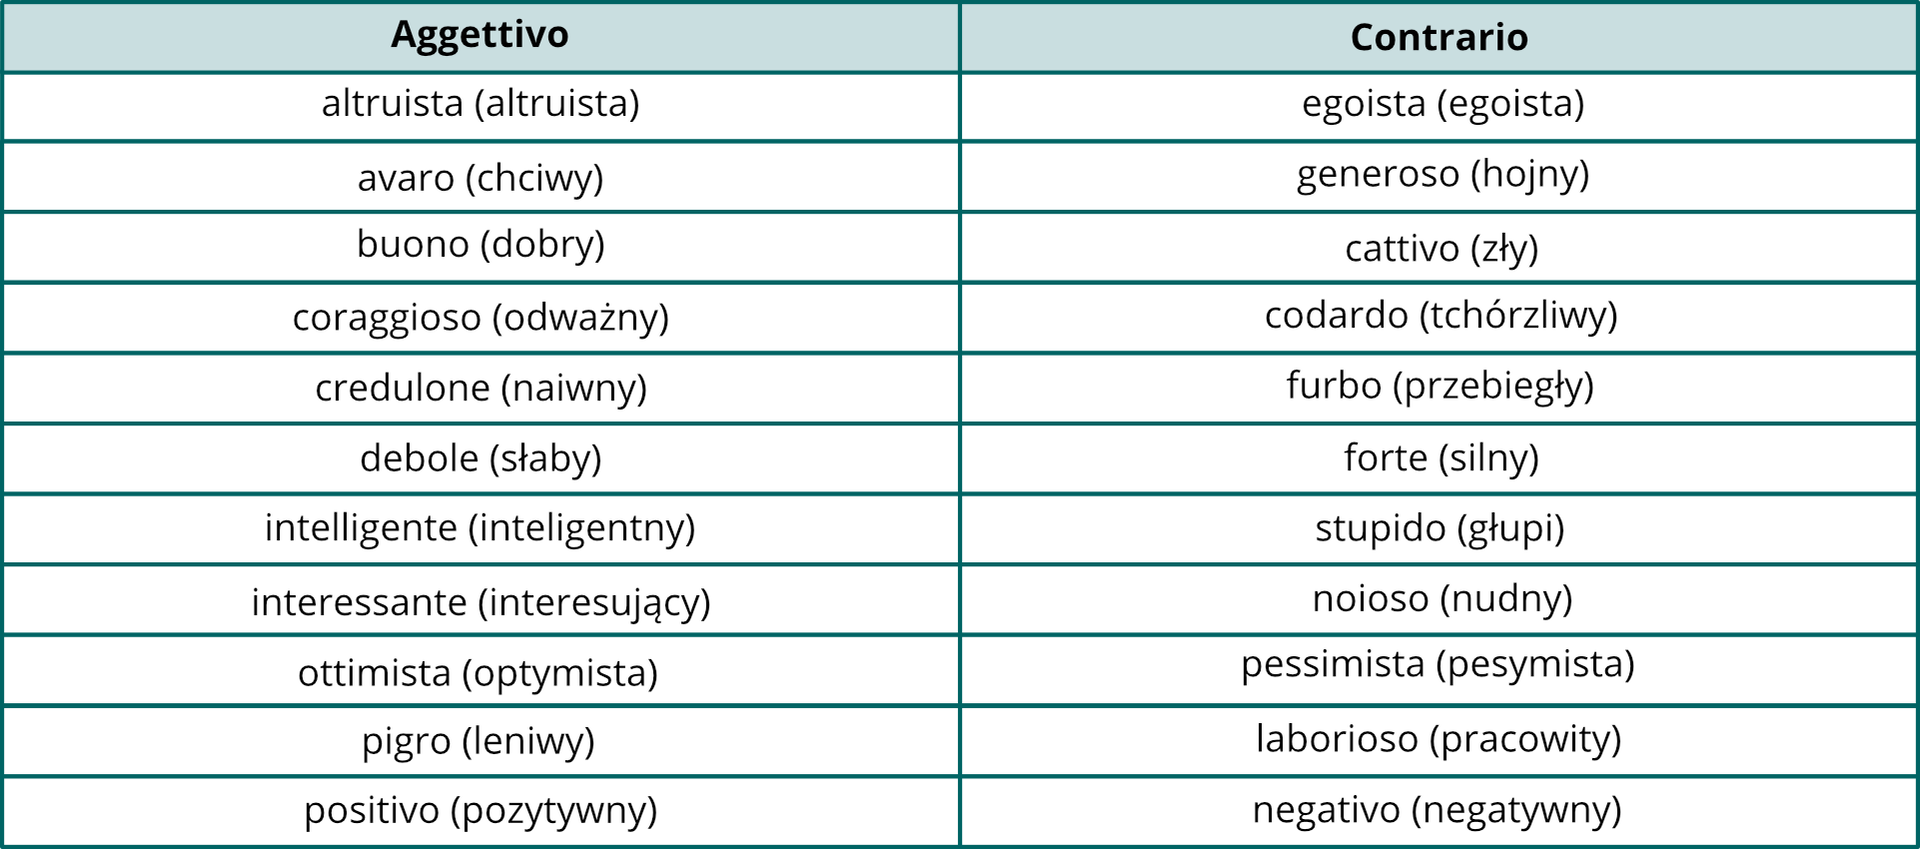Click the credulone (naiwny) cell
Viewport: 1920px width, 849px height.
(x=480, y=388)
